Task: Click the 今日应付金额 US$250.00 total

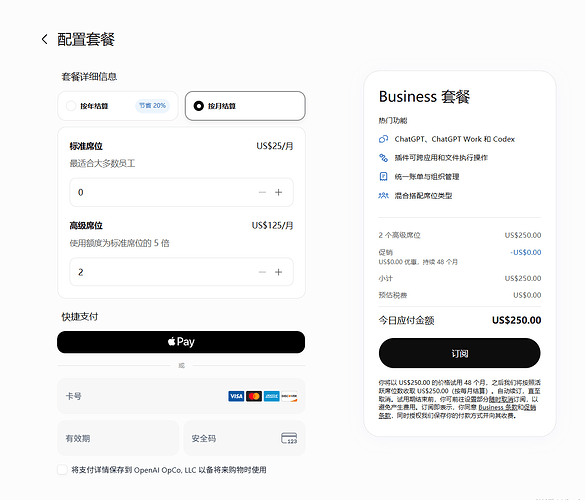Action: 516,320
